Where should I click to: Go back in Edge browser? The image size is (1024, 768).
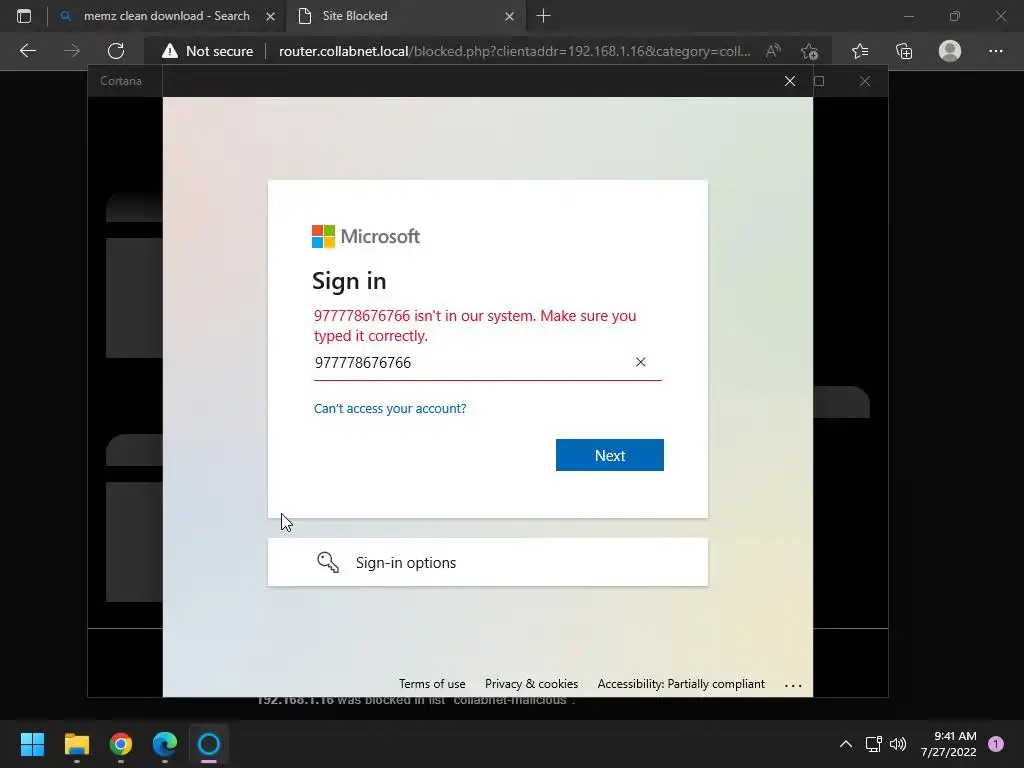tap(27, 51)
